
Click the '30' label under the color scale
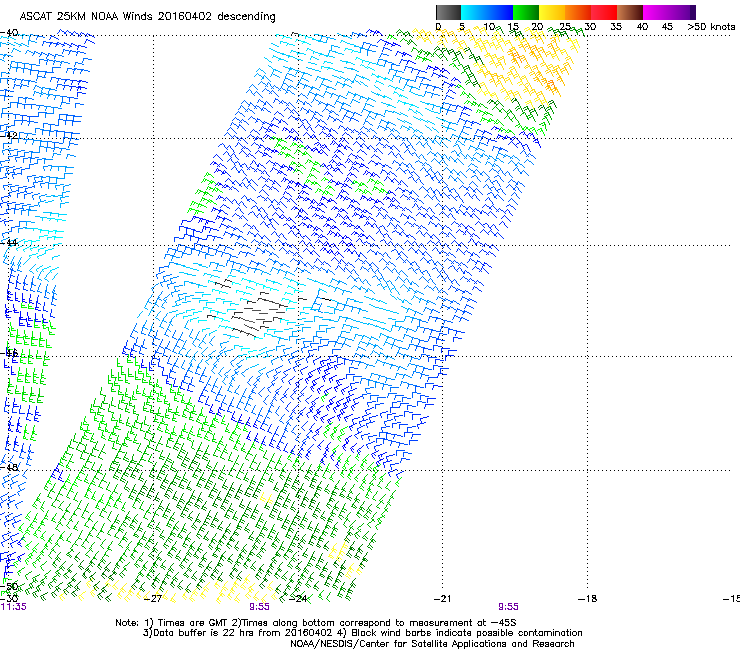pos(590,27)
